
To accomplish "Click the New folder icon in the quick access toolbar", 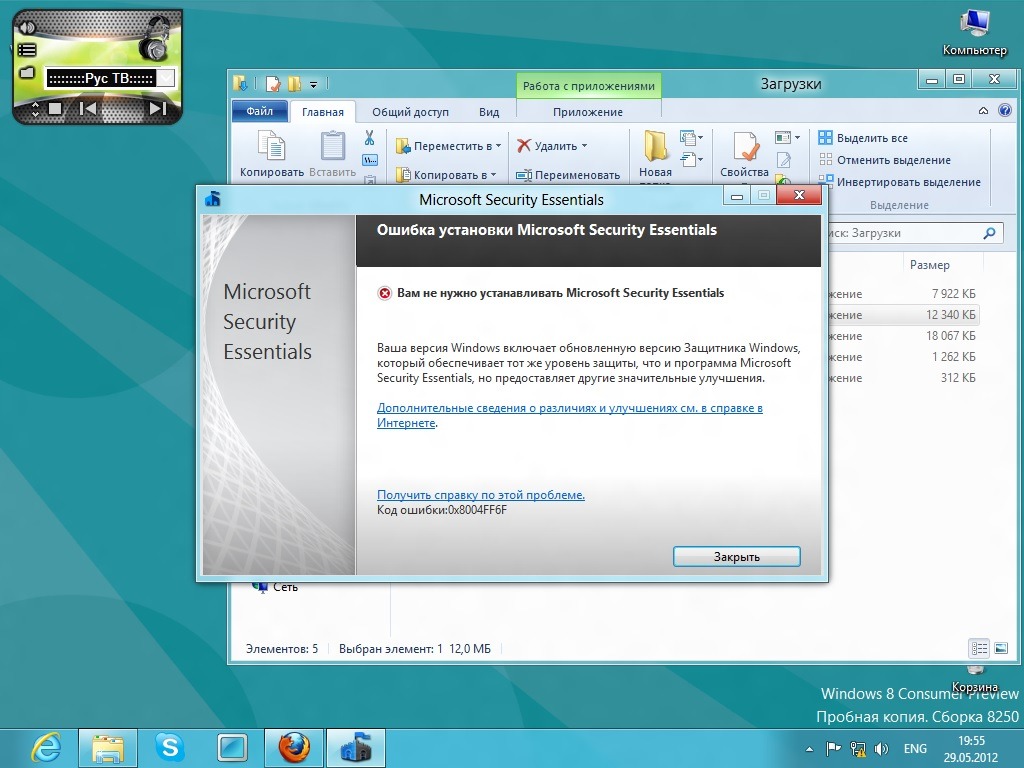I will pos(295,84).
